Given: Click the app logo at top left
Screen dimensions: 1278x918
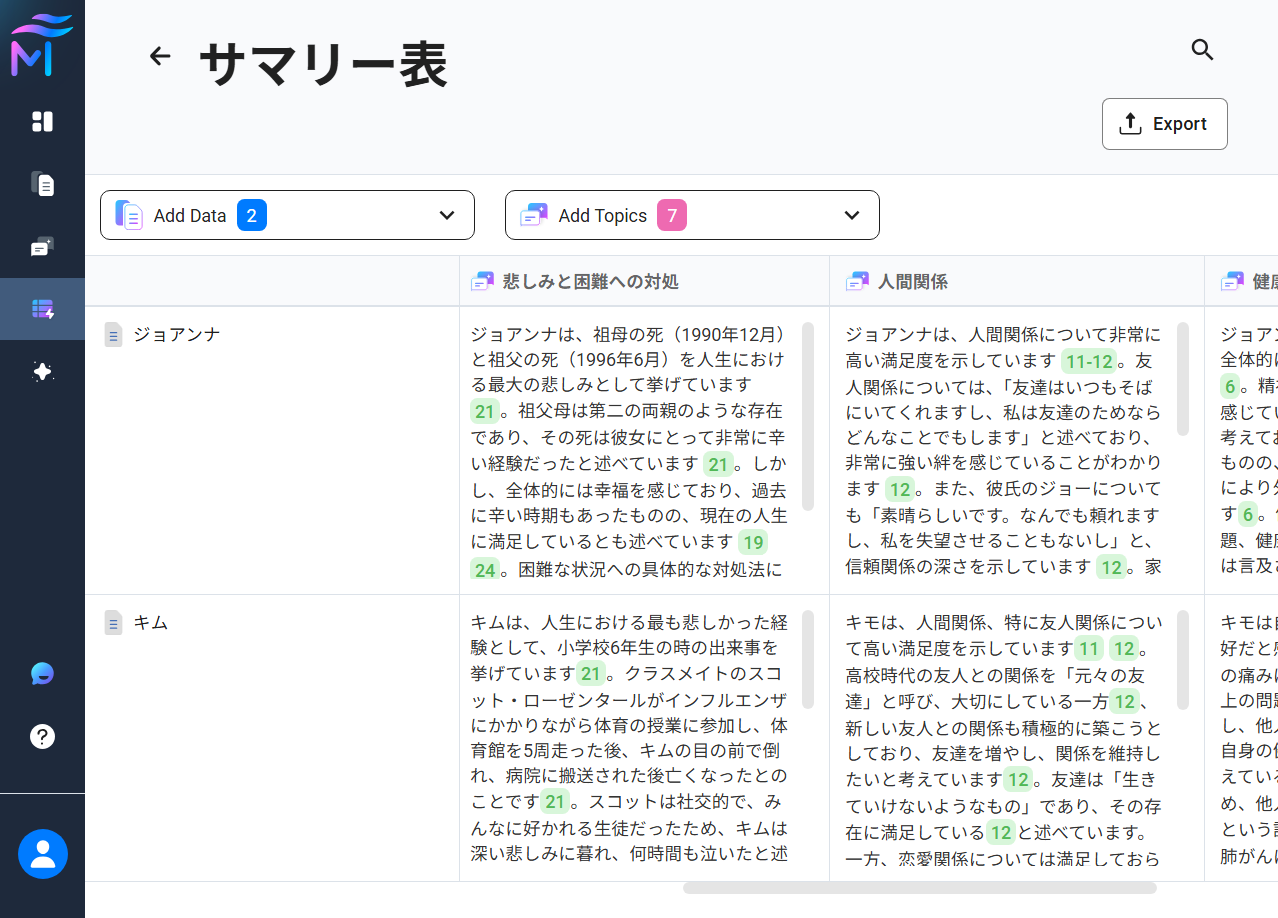Looking at the screenshot, I should coord(42,46).
